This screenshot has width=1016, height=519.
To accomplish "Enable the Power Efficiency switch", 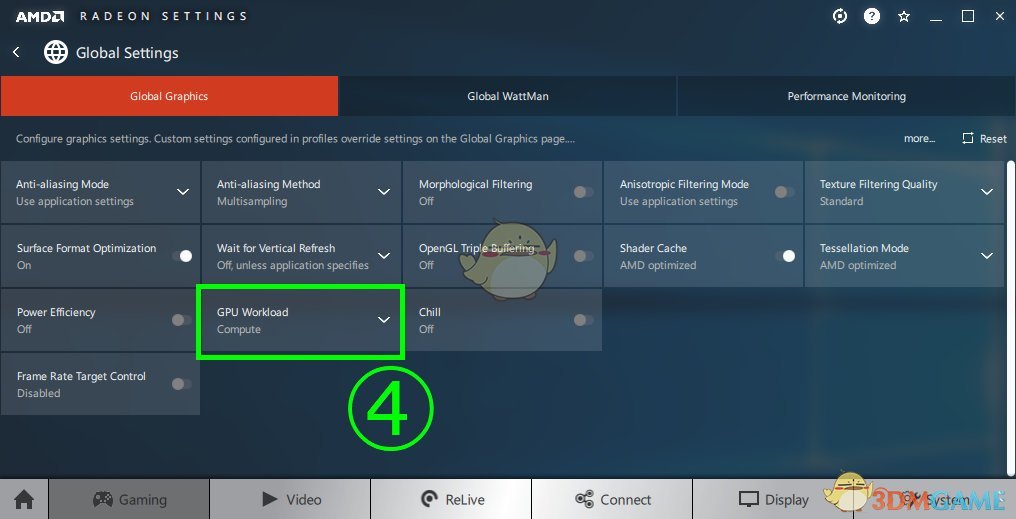I will [x=181, y=320].
